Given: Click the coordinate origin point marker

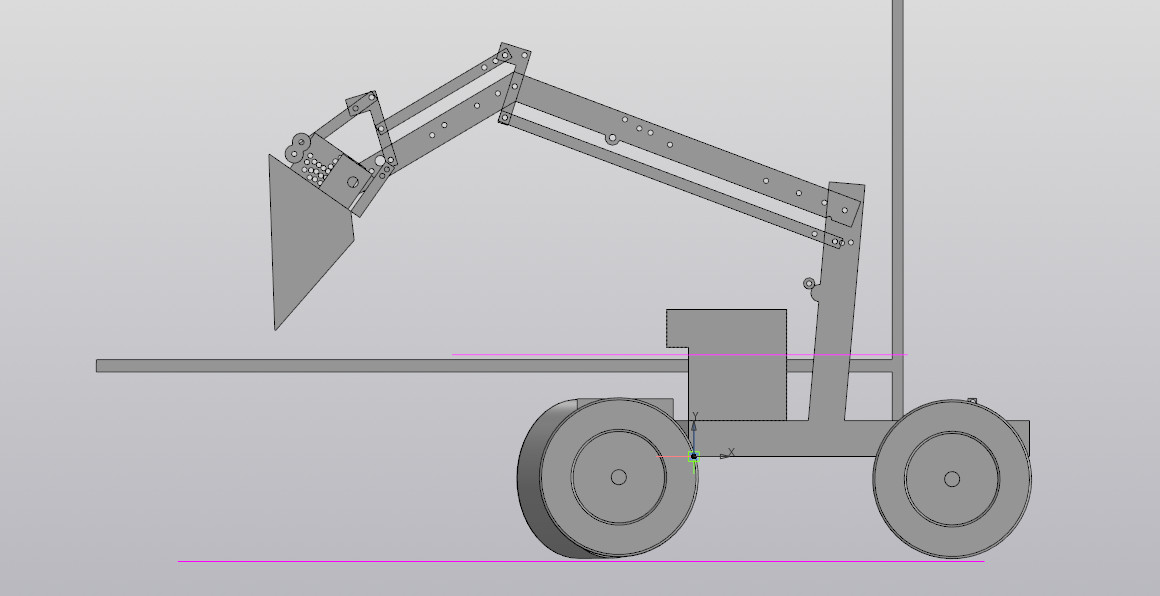Looking at the screenshot, I should (693, 456).
